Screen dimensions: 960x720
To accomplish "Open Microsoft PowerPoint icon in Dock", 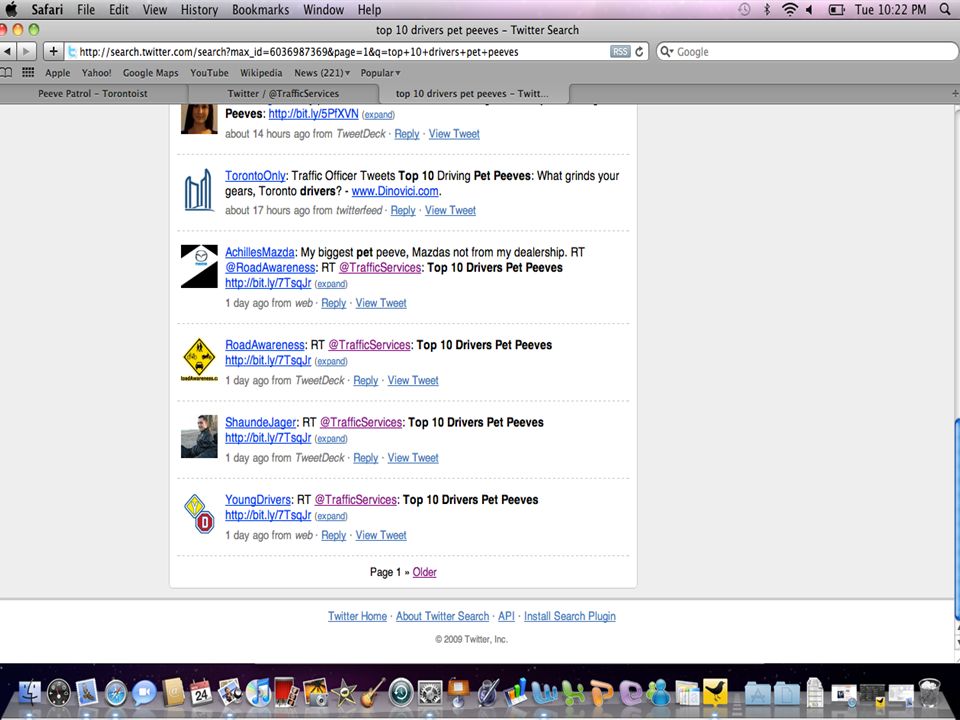I will (x=602, y=693).
